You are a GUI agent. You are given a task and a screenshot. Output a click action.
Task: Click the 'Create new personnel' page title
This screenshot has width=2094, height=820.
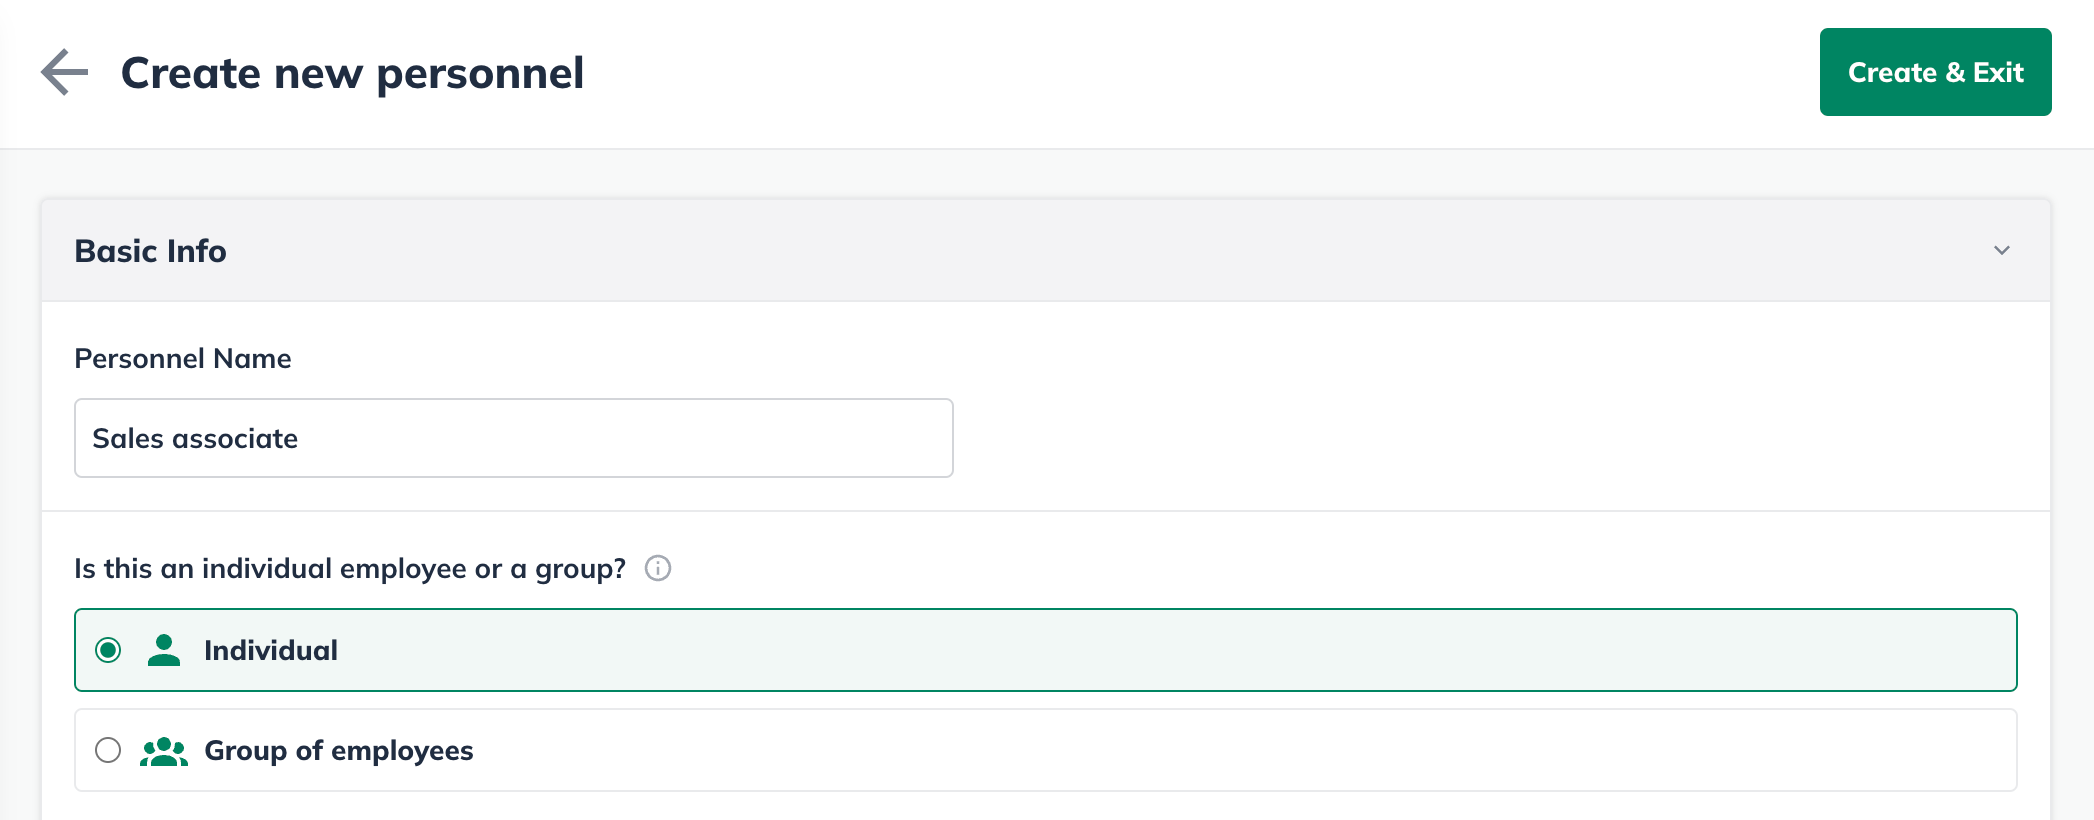[x=353, y=73]
